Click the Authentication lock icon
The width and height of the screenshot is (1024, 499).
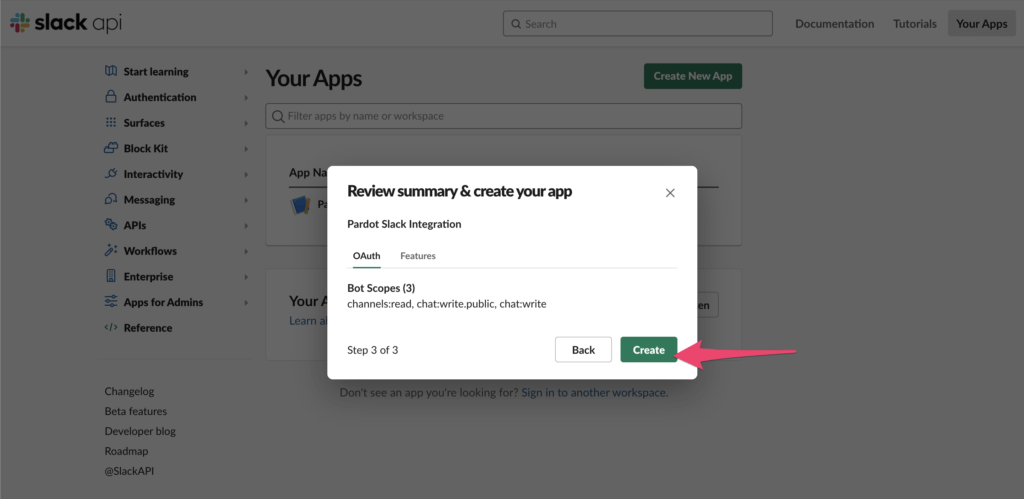(x=111, y=97)
